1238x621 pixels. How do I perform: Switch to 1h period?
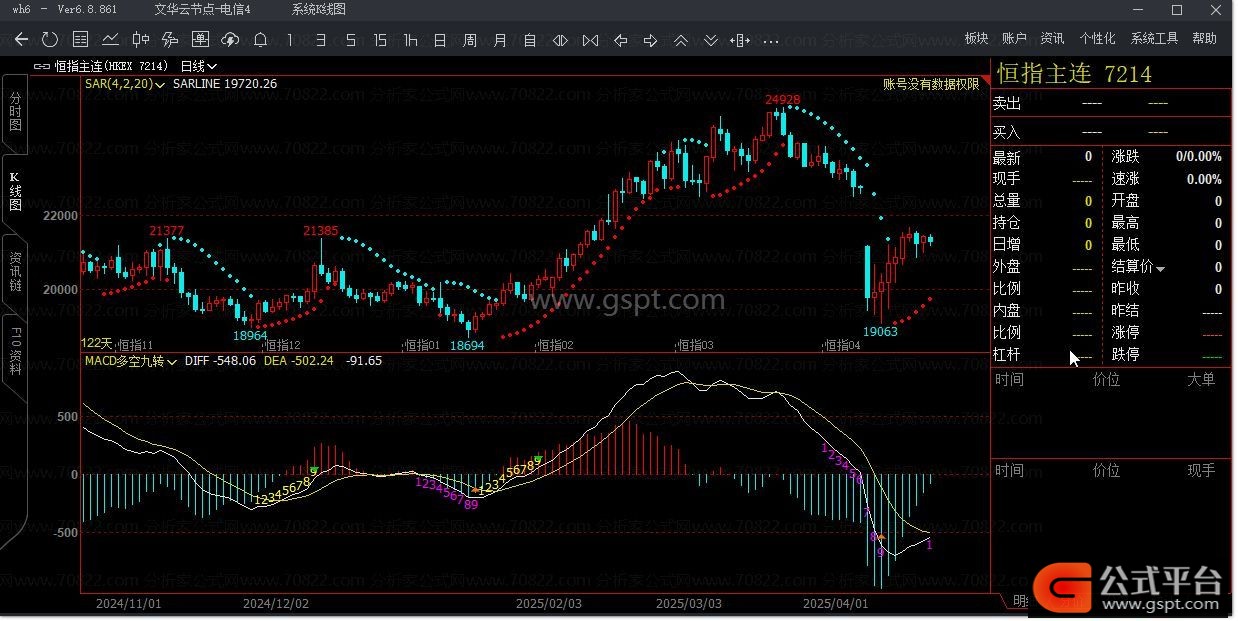(410, 40)
